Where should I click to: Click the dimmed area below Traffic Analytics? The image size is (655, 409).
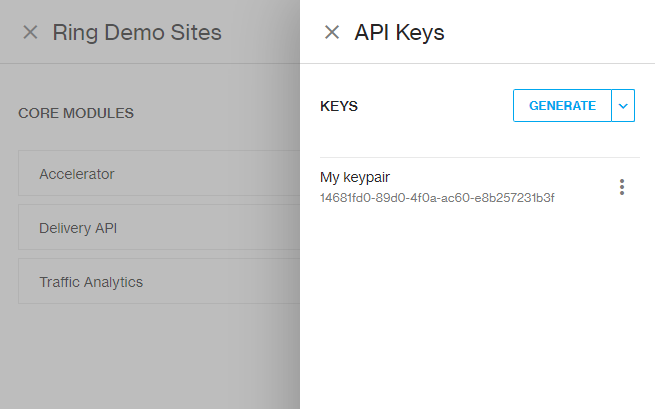pos(150,355)
